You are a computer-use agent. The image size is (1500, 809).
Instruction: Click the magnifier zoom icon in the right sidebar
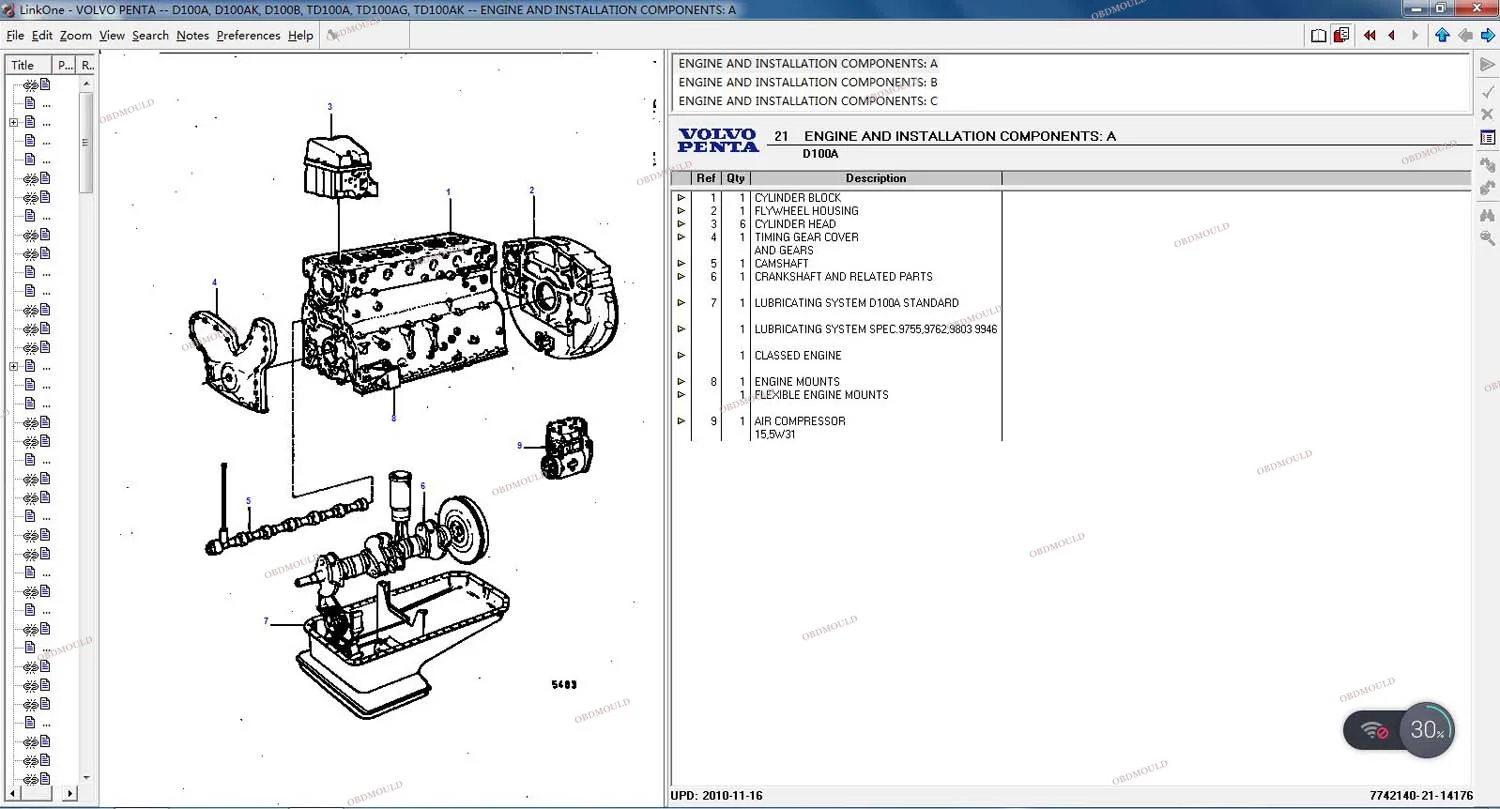point(1488,238)
